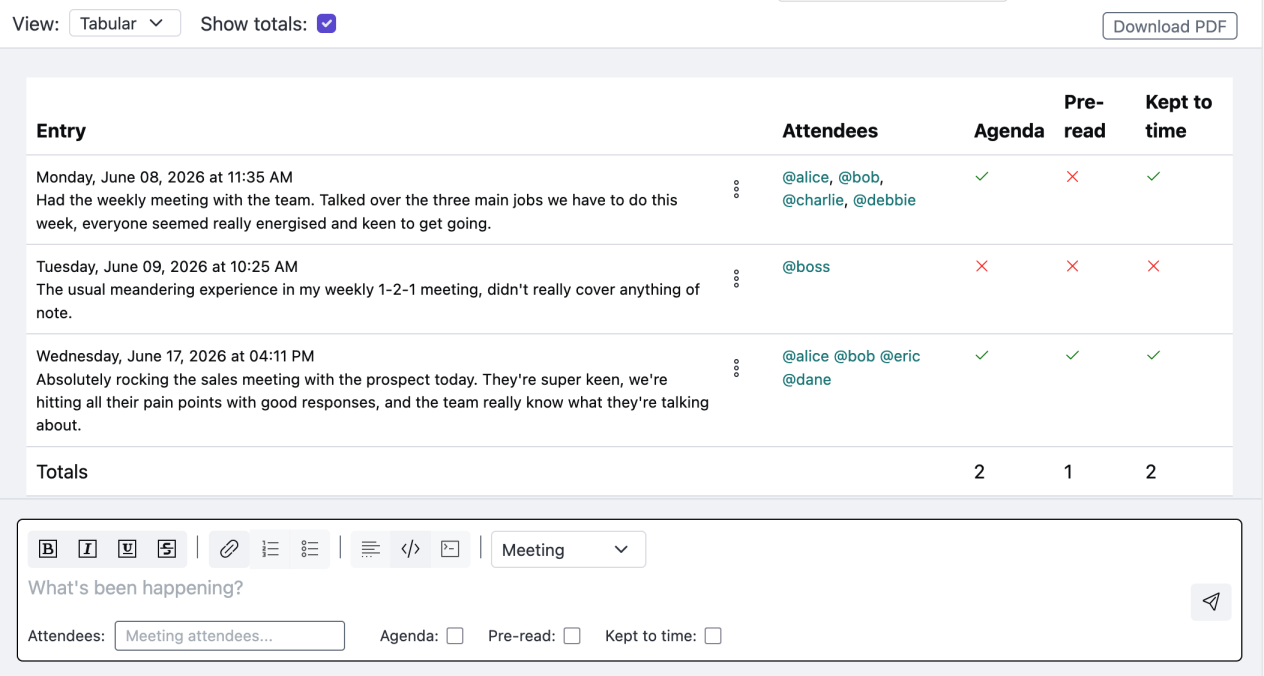Tick the Pre-read checkbox in the editor
This screenshot has width=1264, height=676.
click(572, 636)
